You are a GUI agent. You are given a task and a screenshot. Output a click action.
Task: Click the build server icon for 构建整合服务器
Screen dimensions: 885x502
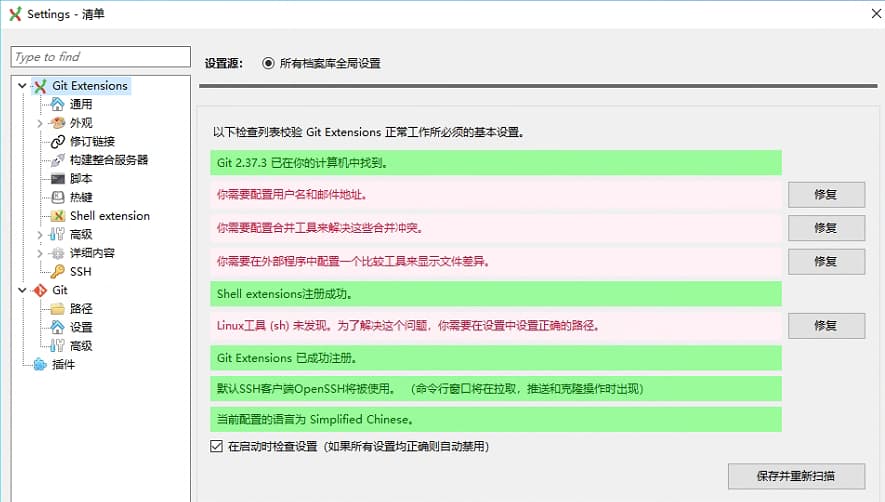[x=58, y=160]
